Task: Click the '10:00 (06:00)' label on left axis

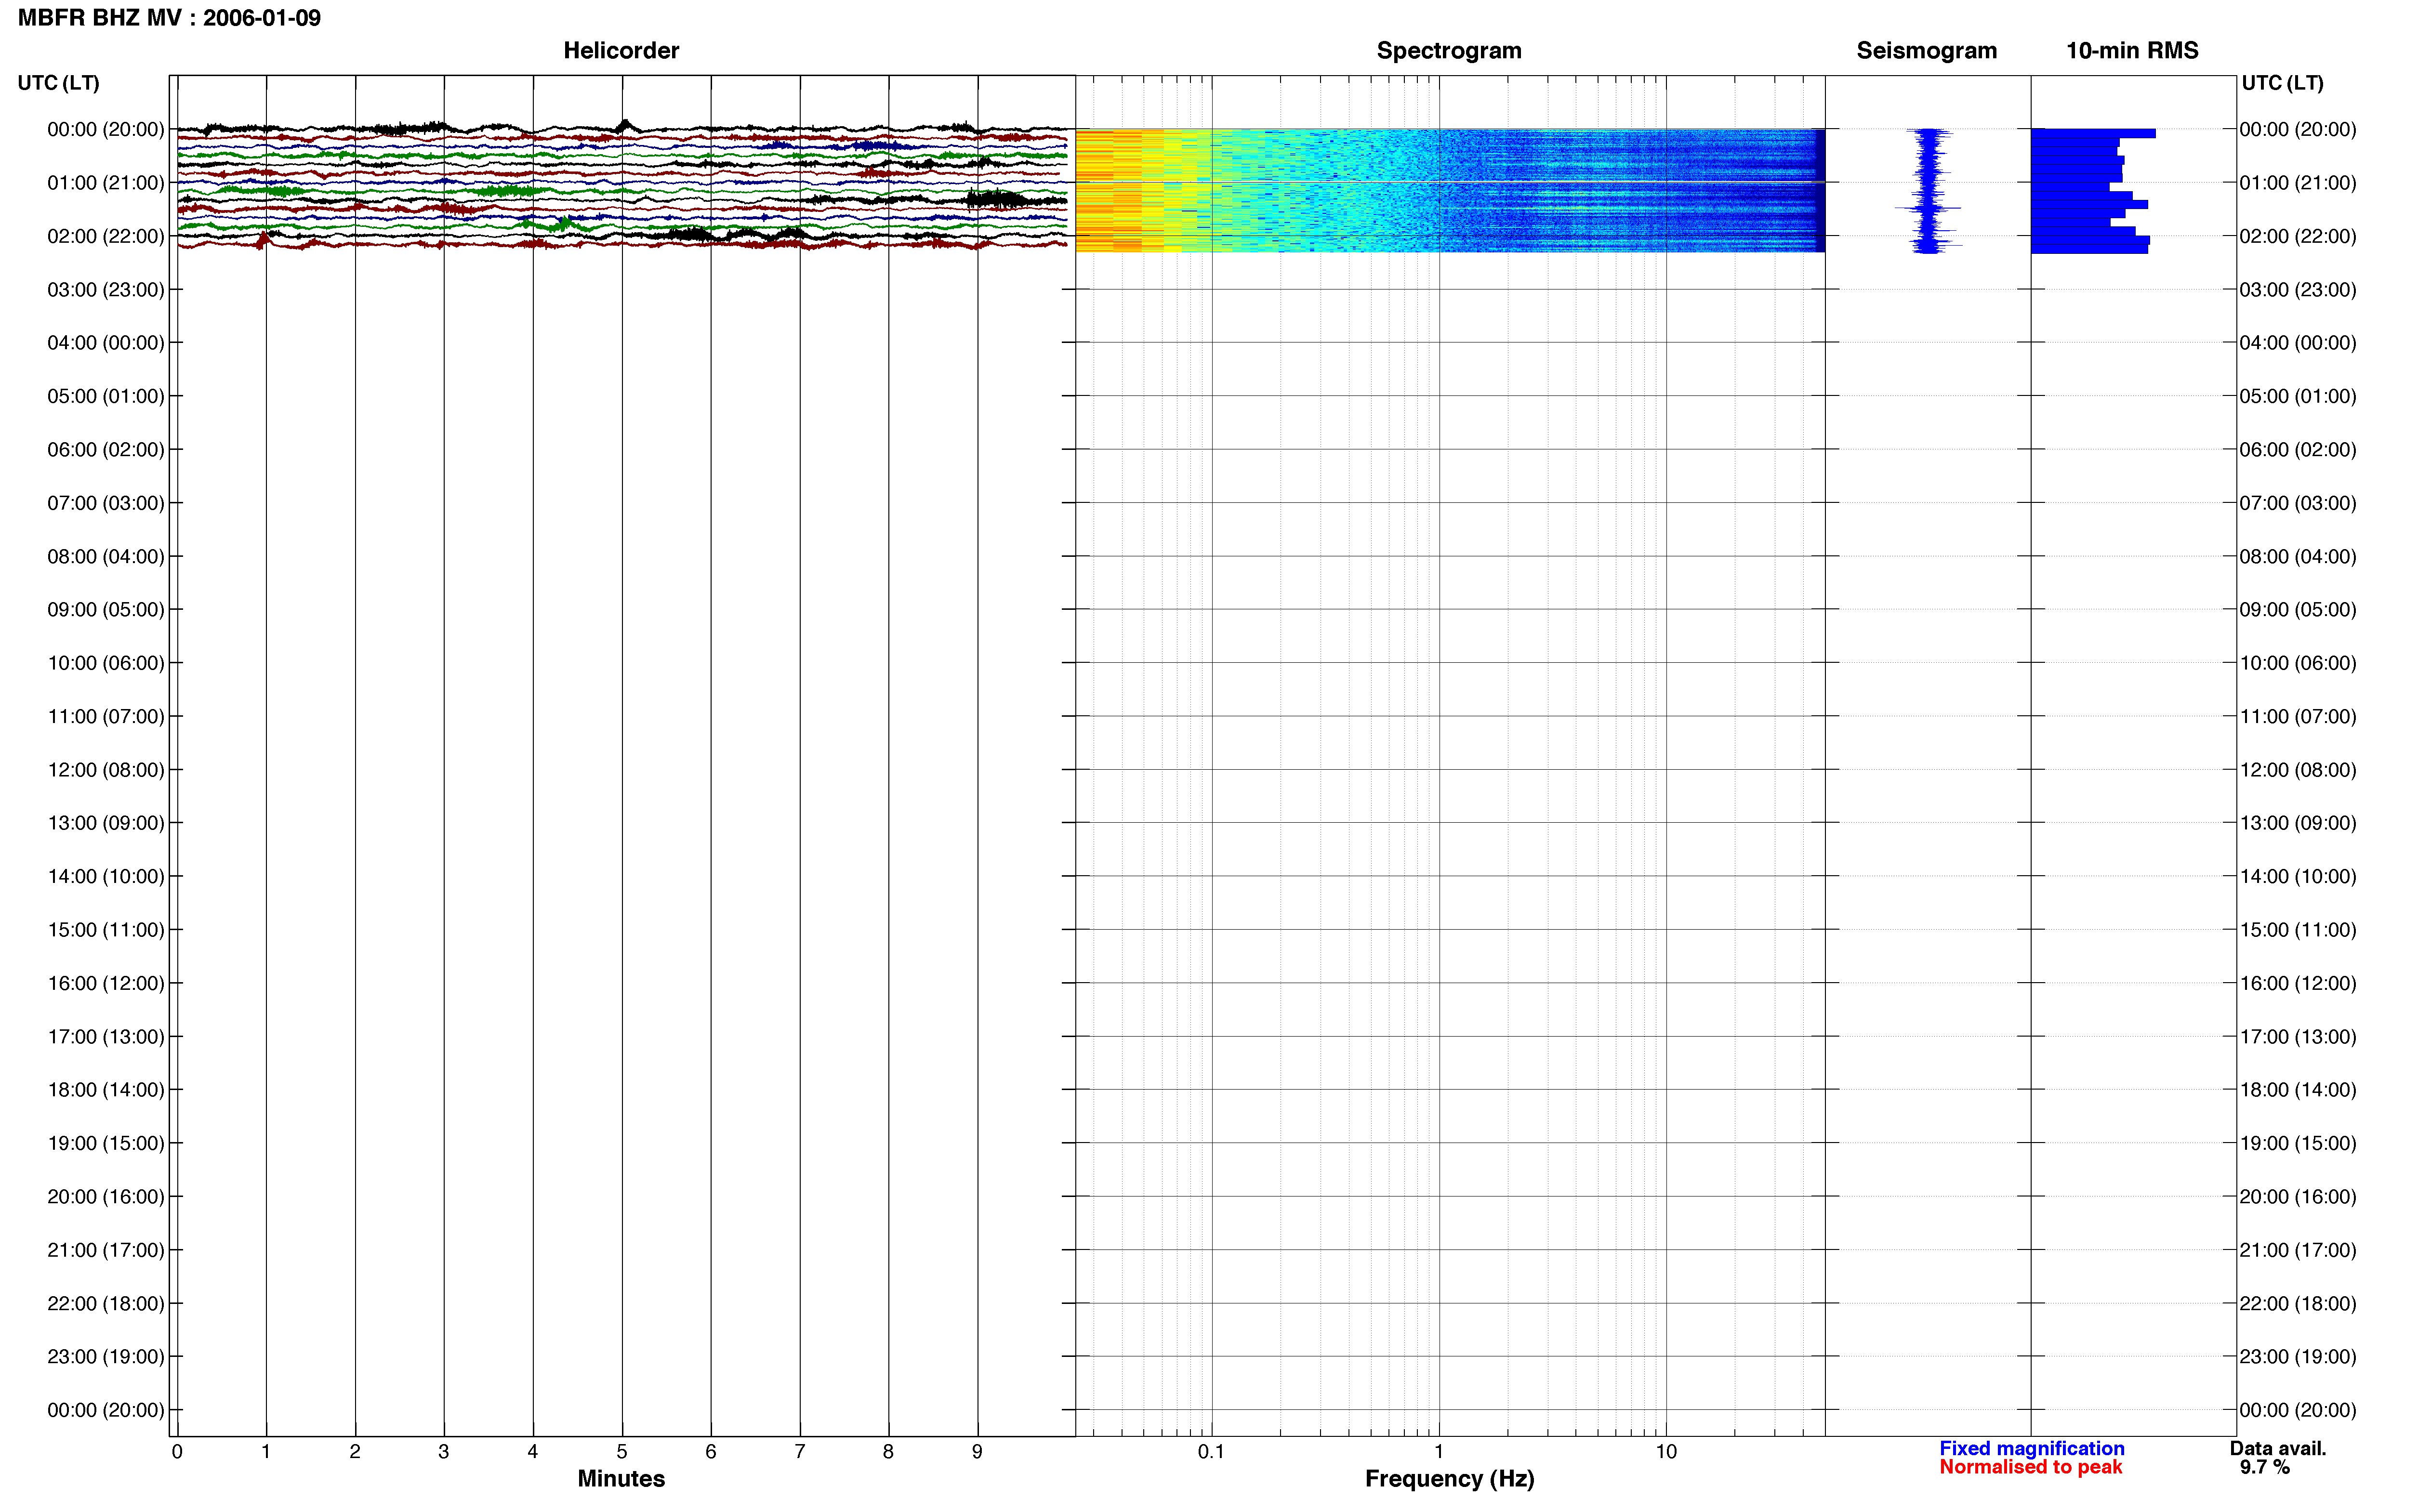Action: 106,663
